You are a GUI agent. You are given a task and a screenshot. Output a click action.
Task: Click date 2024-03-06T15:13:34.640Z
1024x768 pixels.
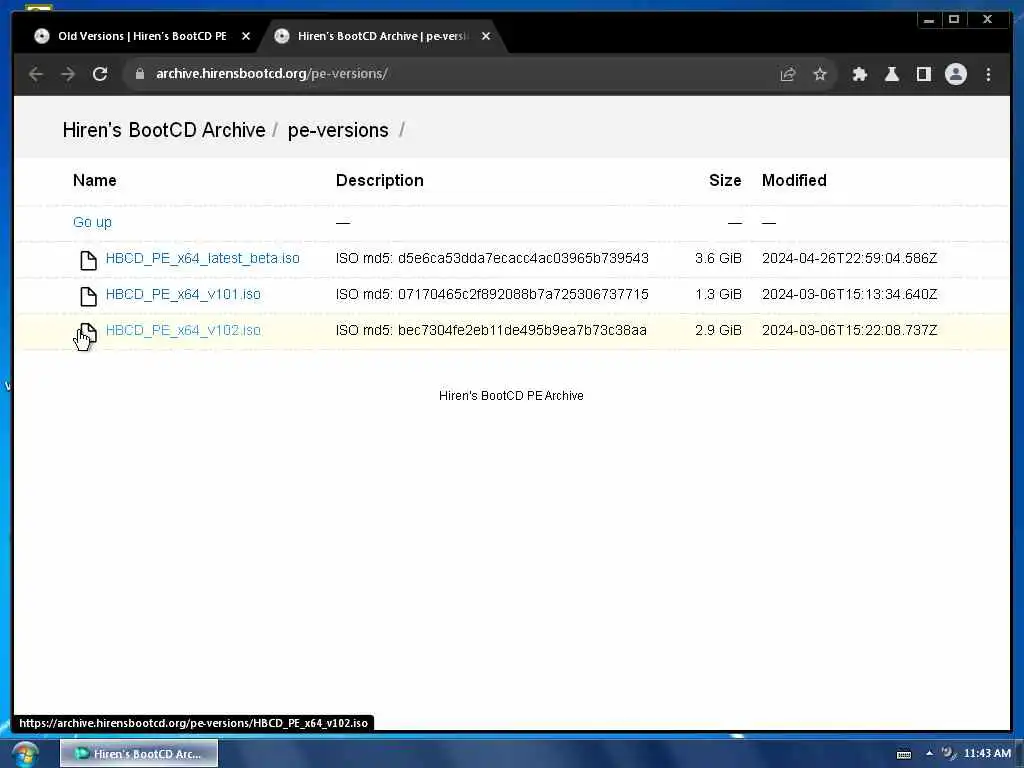[850, 294]
